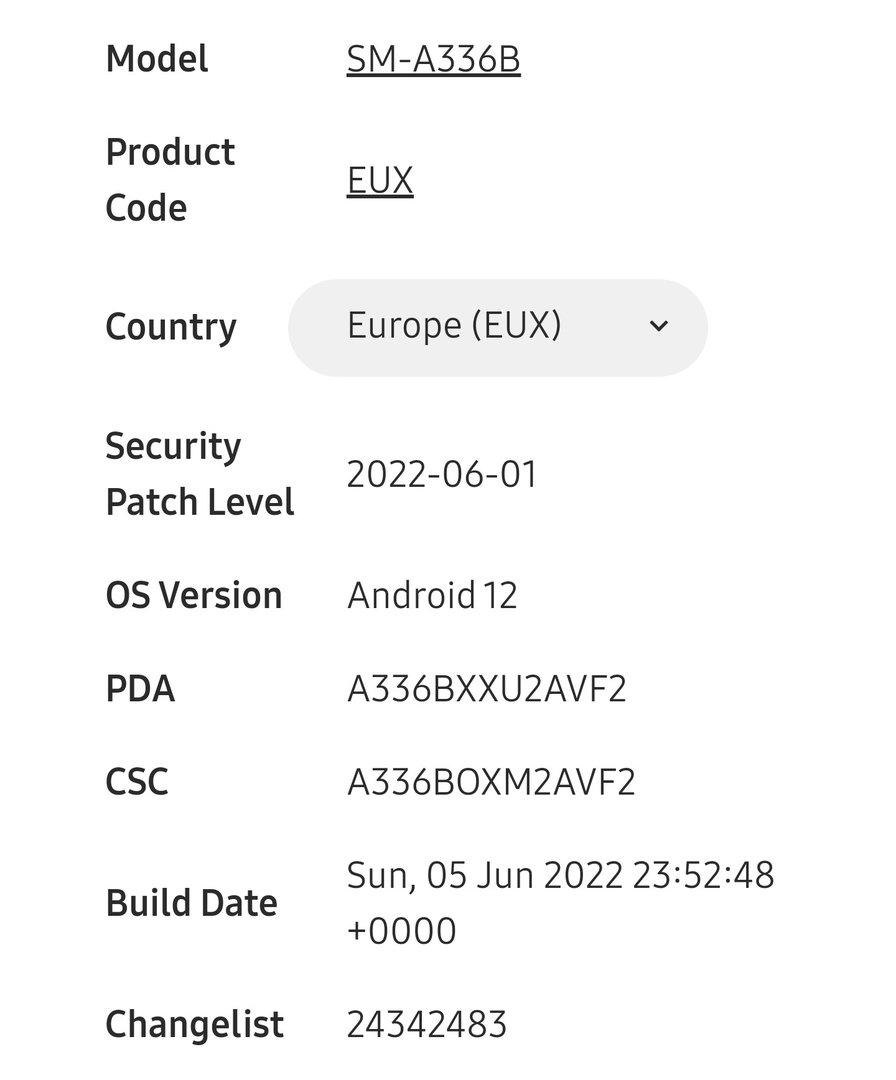Open the Europe (EUX) country dropdown
The width and height of the screenshot is (896, 1080).
[x=497, y=327]
